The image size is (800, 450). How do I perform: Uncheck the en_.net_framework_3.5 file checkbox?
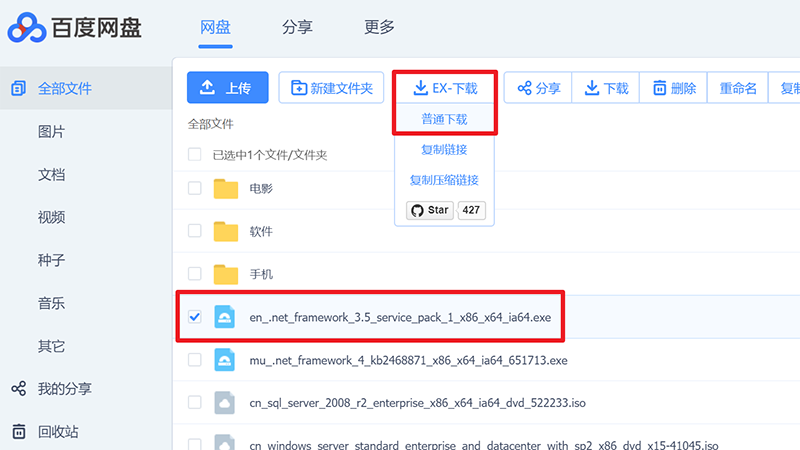coord(195,317)
